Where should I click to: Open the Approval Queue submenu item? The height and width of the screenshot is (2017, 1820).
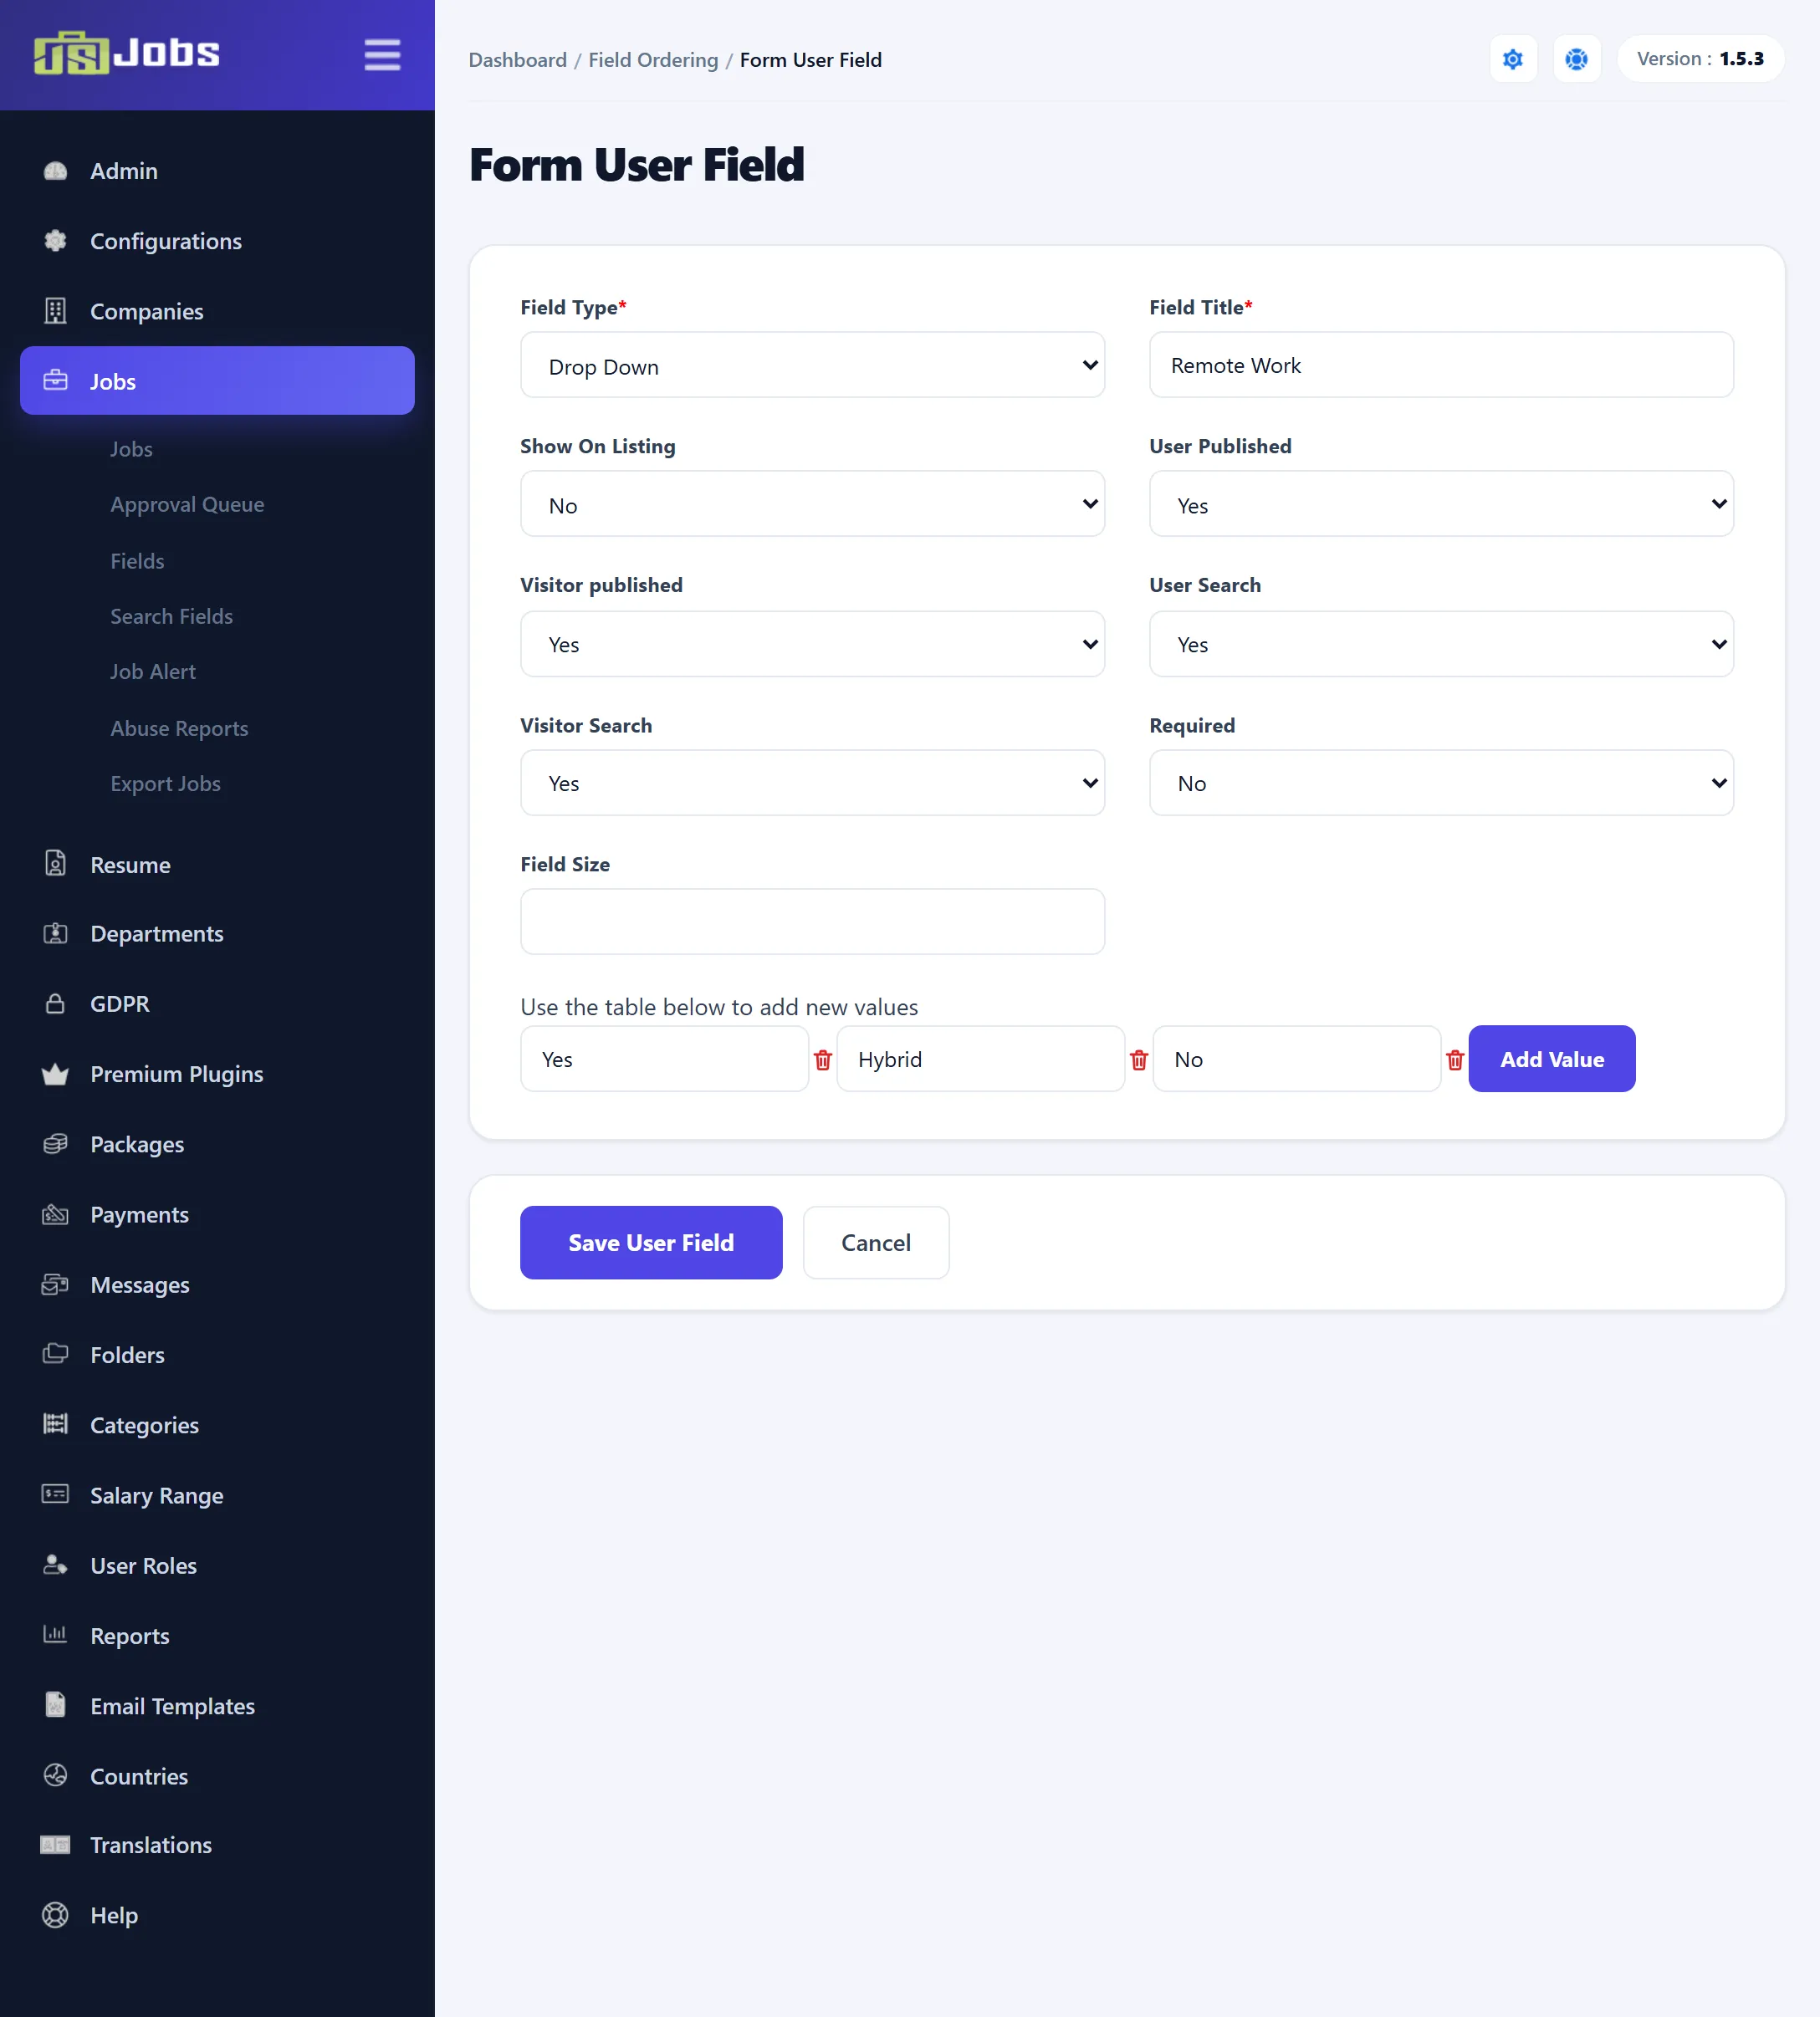pos(187,505)
